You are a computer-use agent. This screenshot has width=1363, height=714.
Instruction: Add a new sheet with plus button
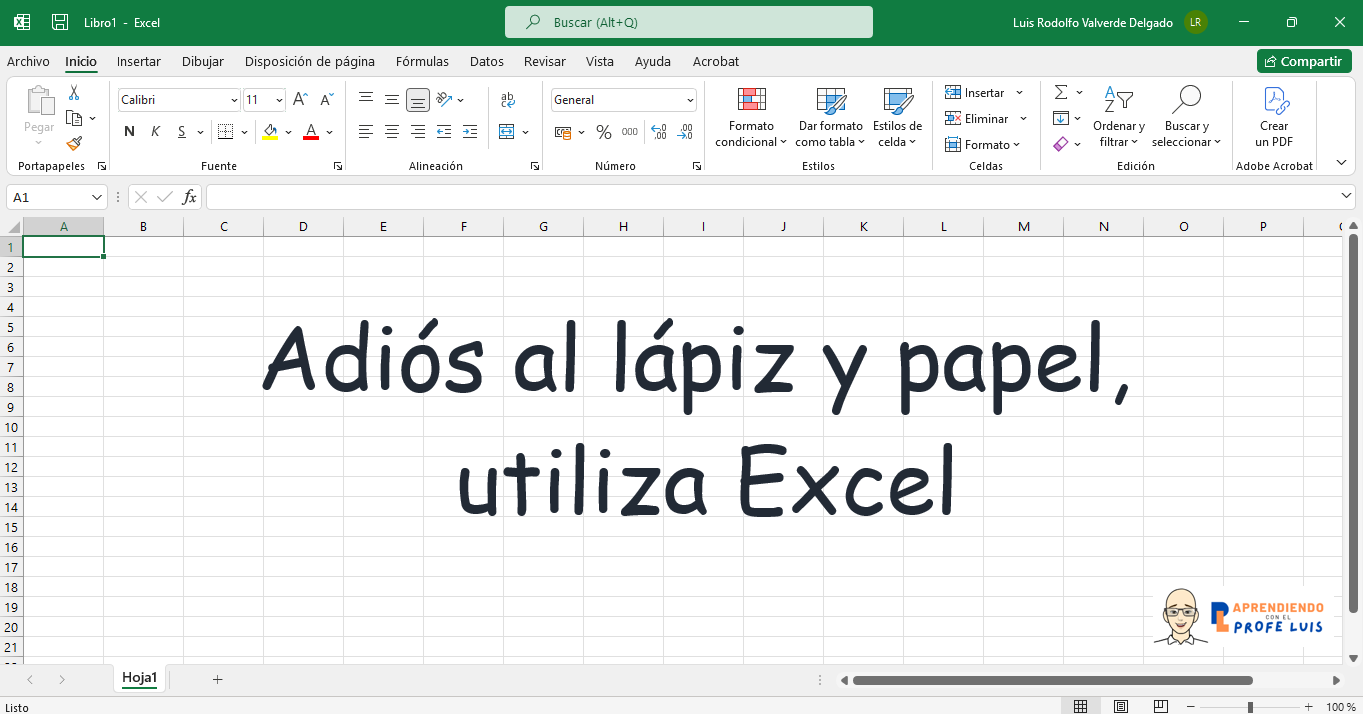point(217,679)
